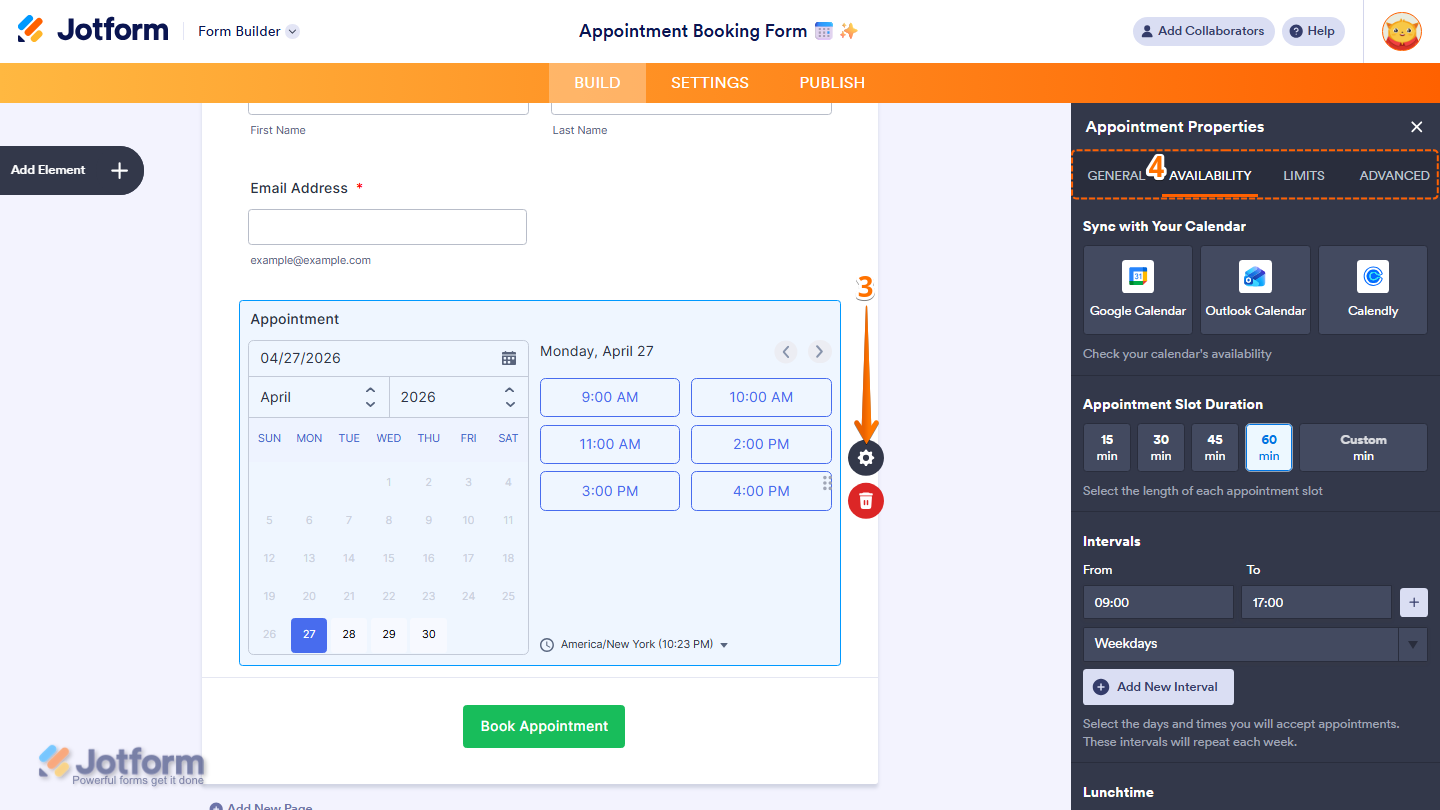This screenshot has width=1440, height=810.
Task: Open the America/New York timezone dropdown
Action: point(724,644)
